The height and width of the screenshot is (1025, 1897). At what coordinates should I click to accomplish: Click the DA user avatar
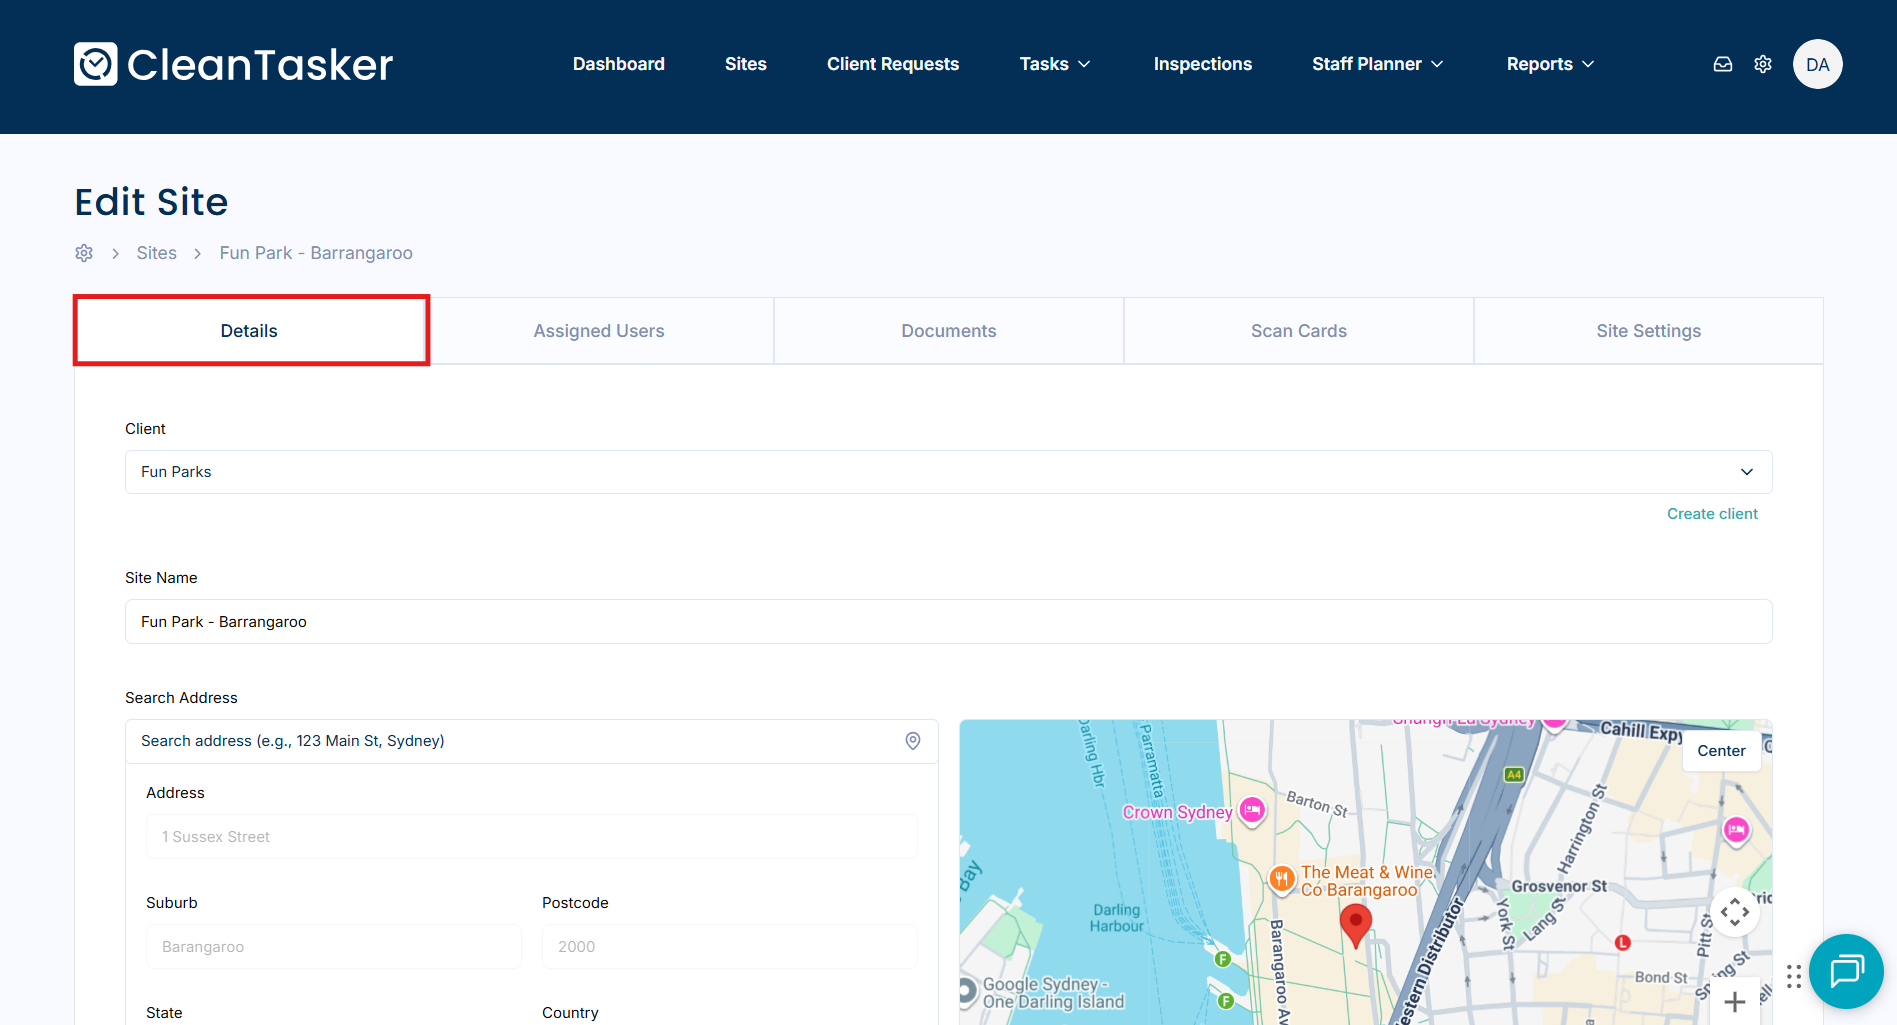[1817, 64]
